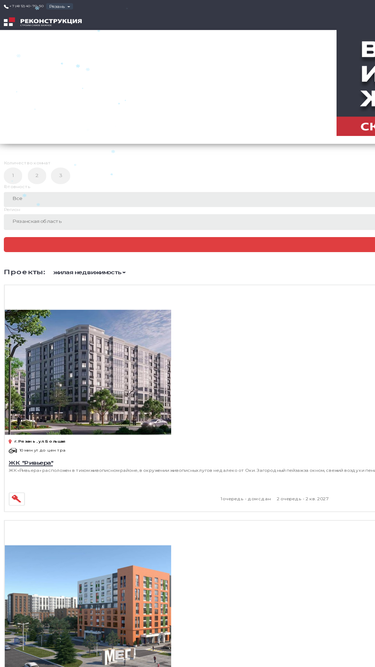Viewport: 375px width, 667px height.
Task: Click the red location pin icon
Action: 10,442
